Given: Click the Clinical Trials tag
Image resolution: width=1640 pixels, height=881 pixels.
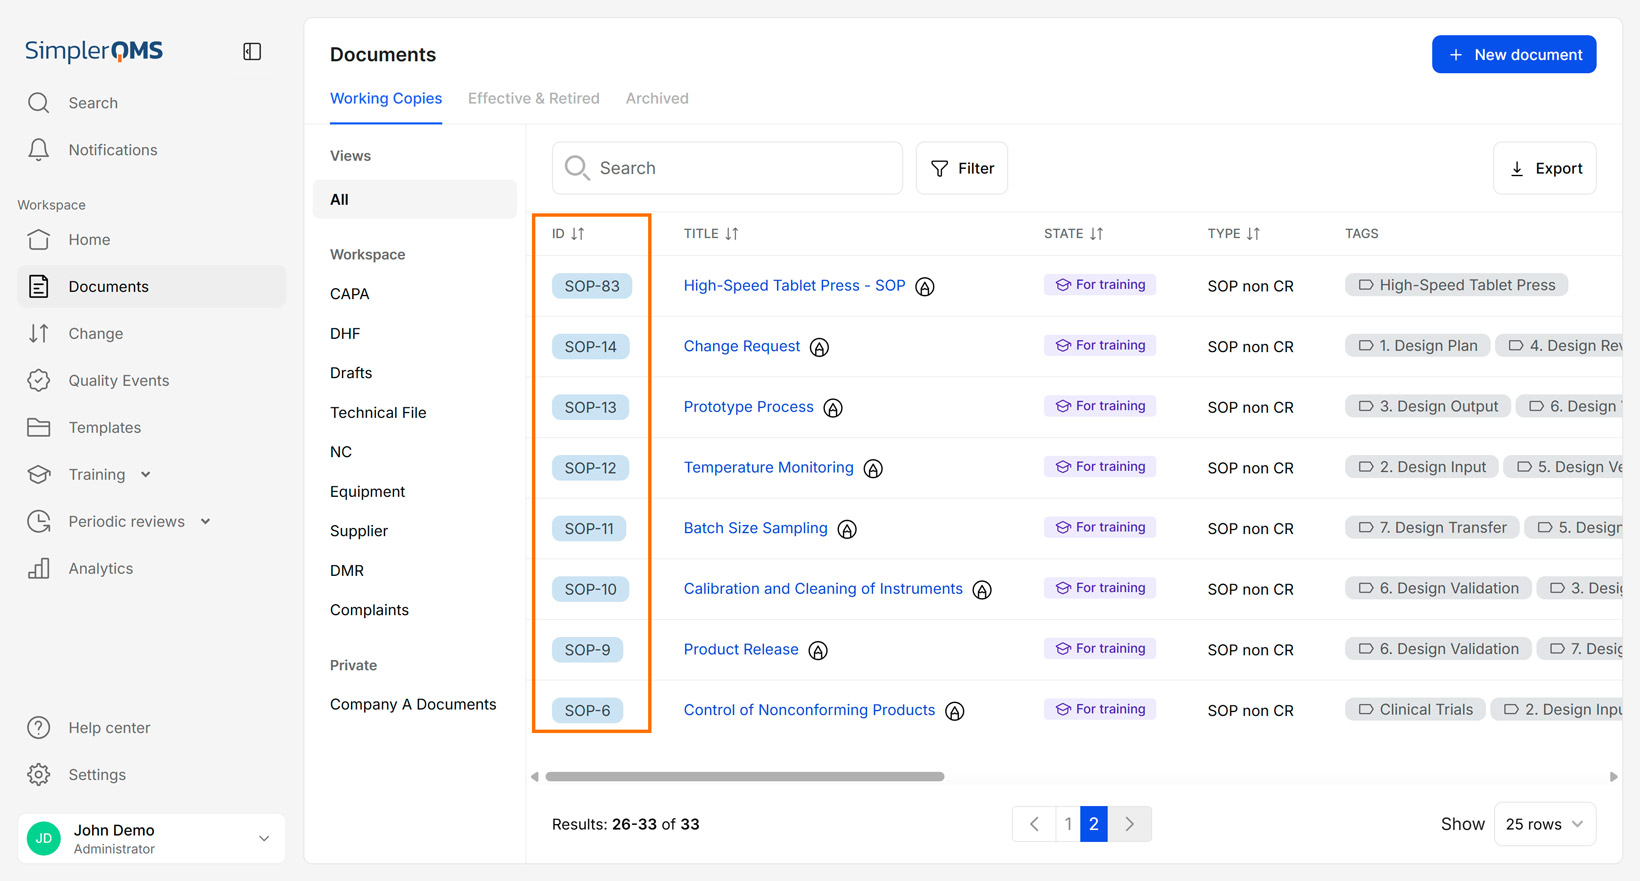Looking at the screenshot, I should tap(1415, 710).
